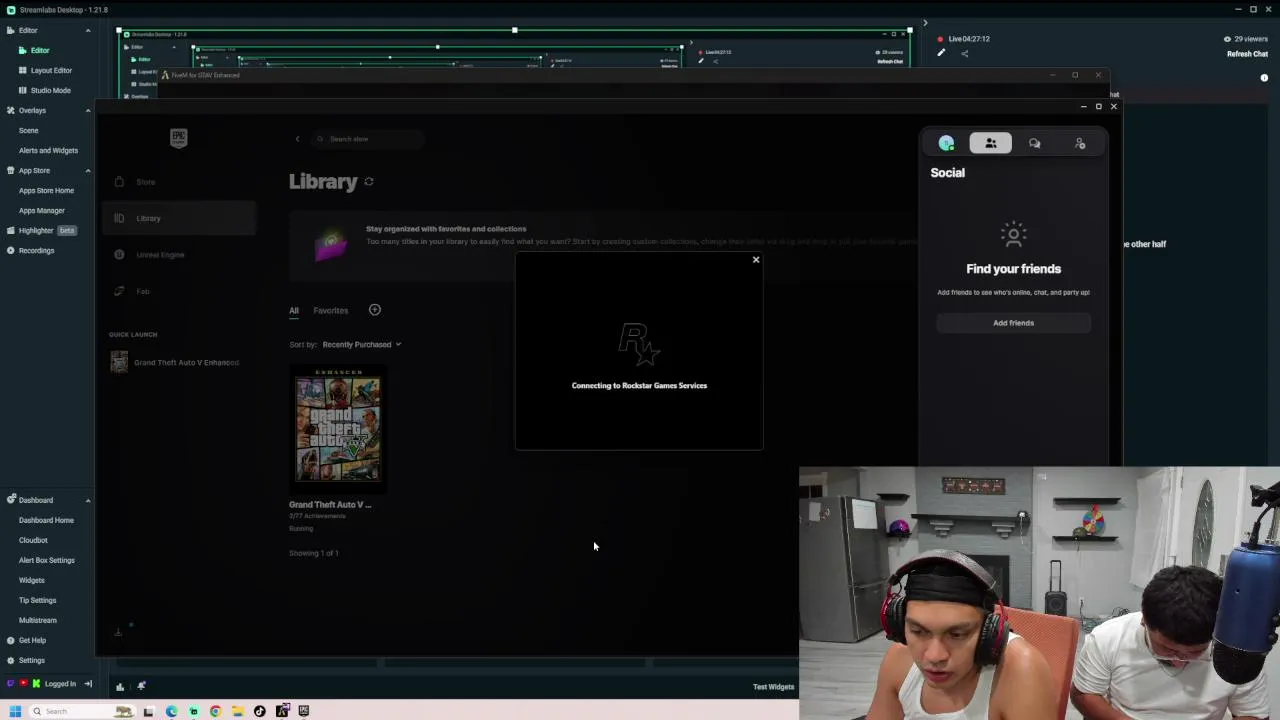The image size is (1280, 720).
Task: Open Scene overlays in Streamlabs sidebar
Action: [28, 130]
